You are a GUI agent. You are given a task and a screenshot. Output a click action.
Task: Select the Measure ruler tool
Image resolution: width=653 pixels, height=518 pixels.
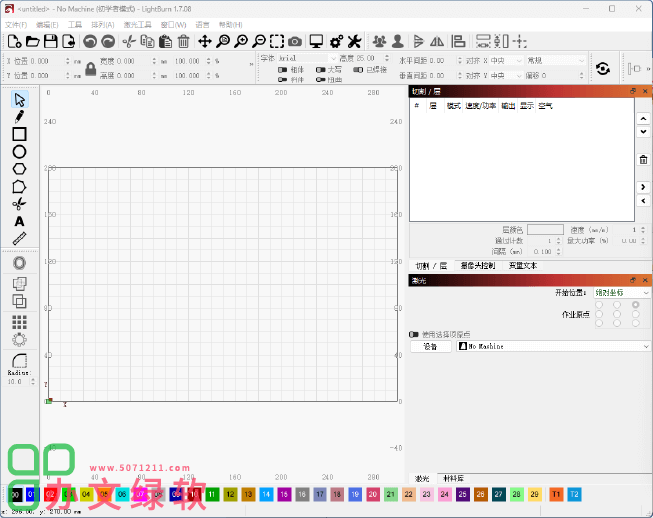tap(19, 239)
